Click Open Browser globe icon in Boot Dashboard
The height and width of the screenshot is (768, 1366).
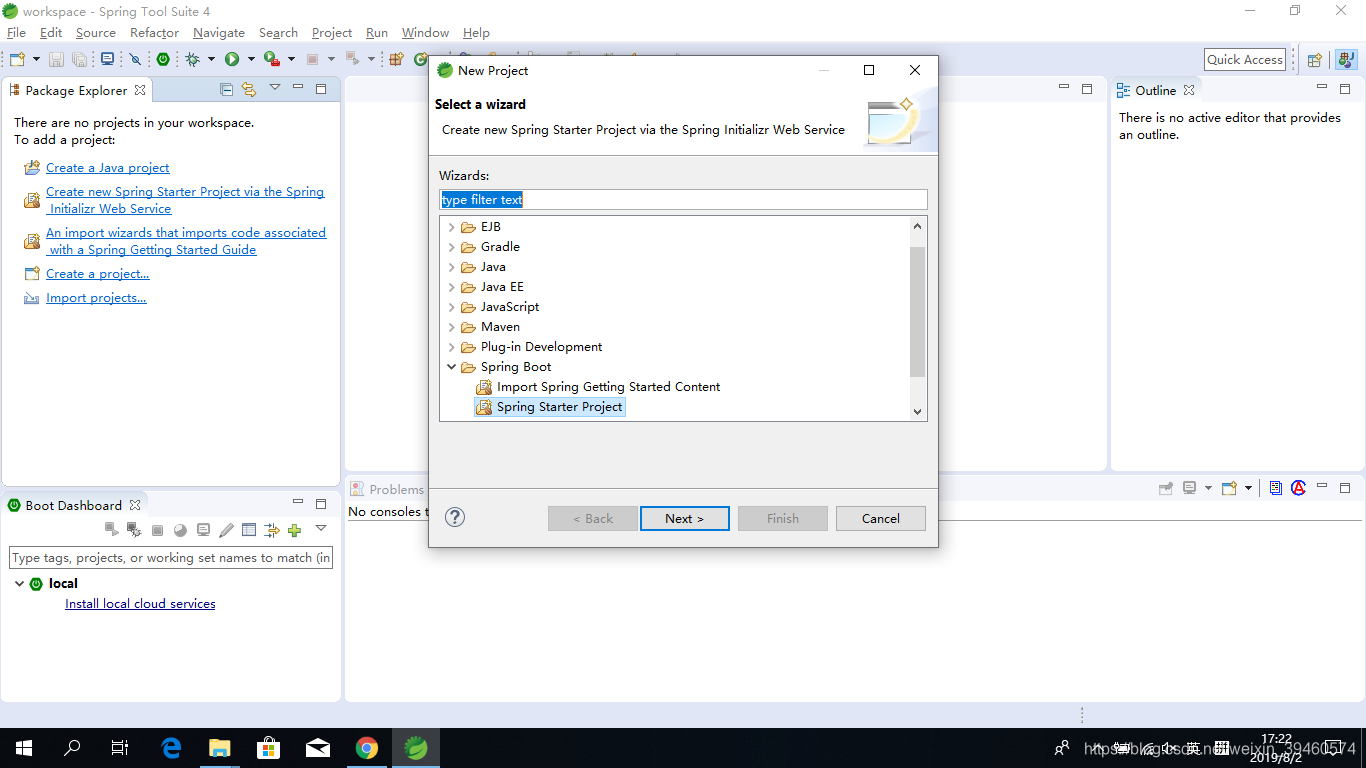180,531
